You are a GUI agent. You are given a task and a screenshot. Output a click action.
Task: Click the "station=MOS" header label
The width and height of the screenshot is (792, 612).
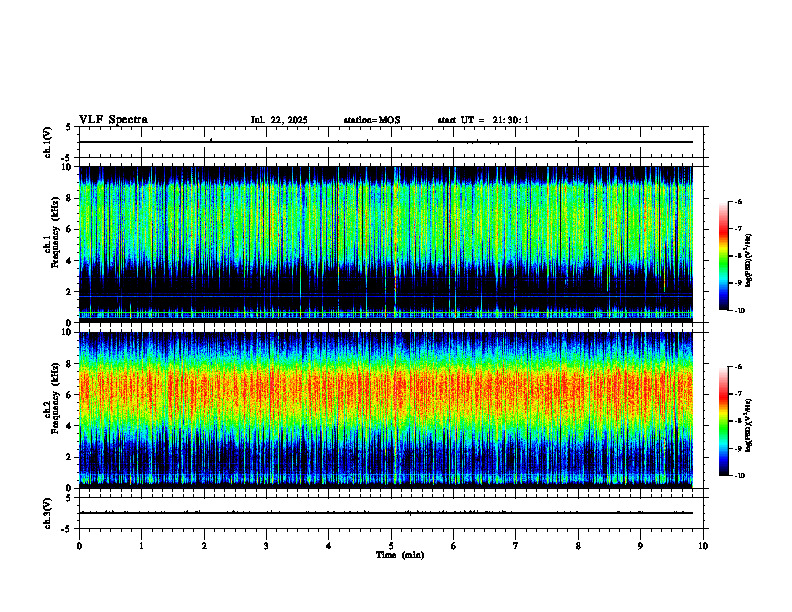(x=372, y=120)
